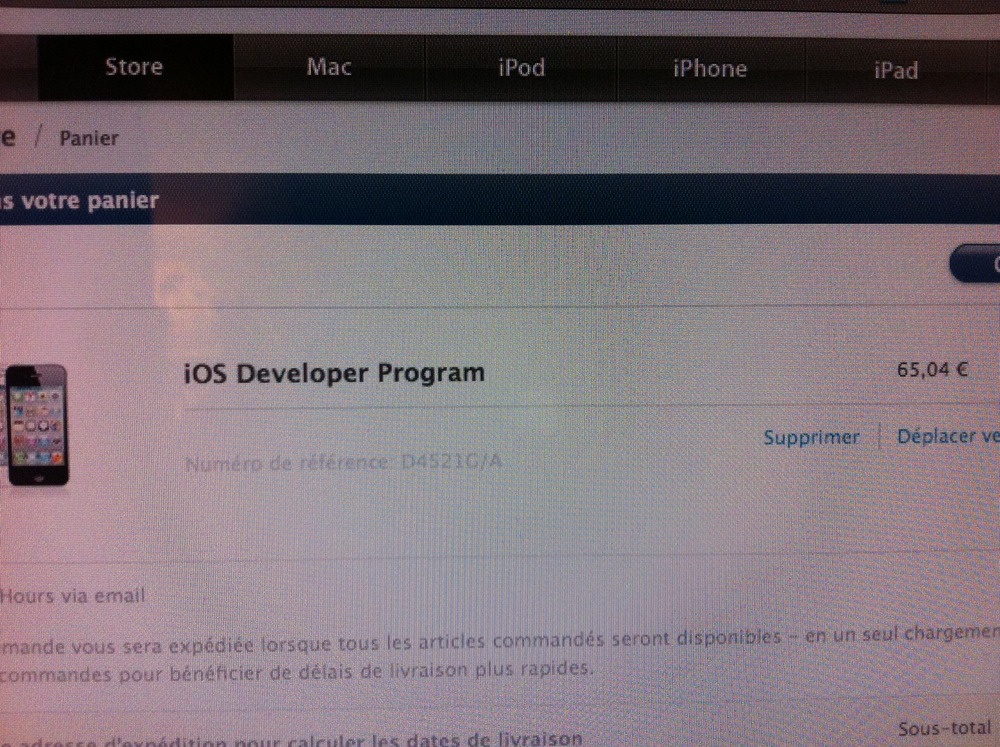
Task: Click the Numéro de référence D4521G/A text
Action: coord(342,463)
